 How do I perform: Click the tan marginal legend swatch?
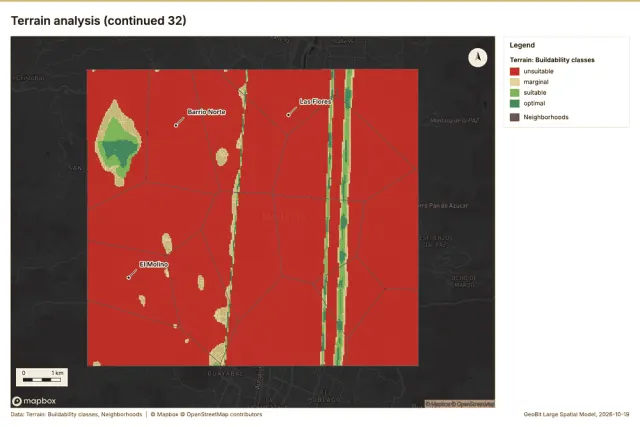(515, 82)
